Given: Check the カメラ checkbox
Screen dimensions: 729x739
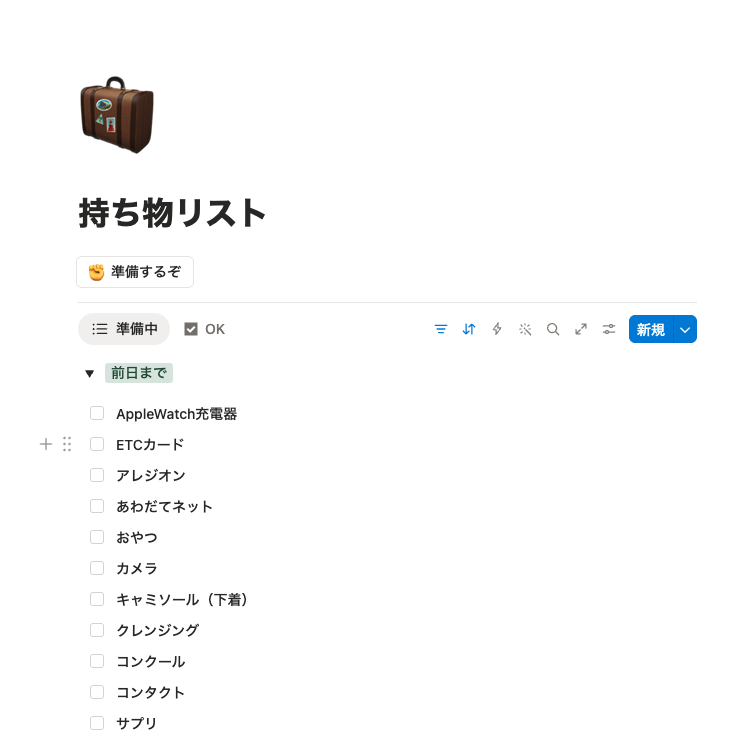Looking at the screenshot, I should coord(97,568).
